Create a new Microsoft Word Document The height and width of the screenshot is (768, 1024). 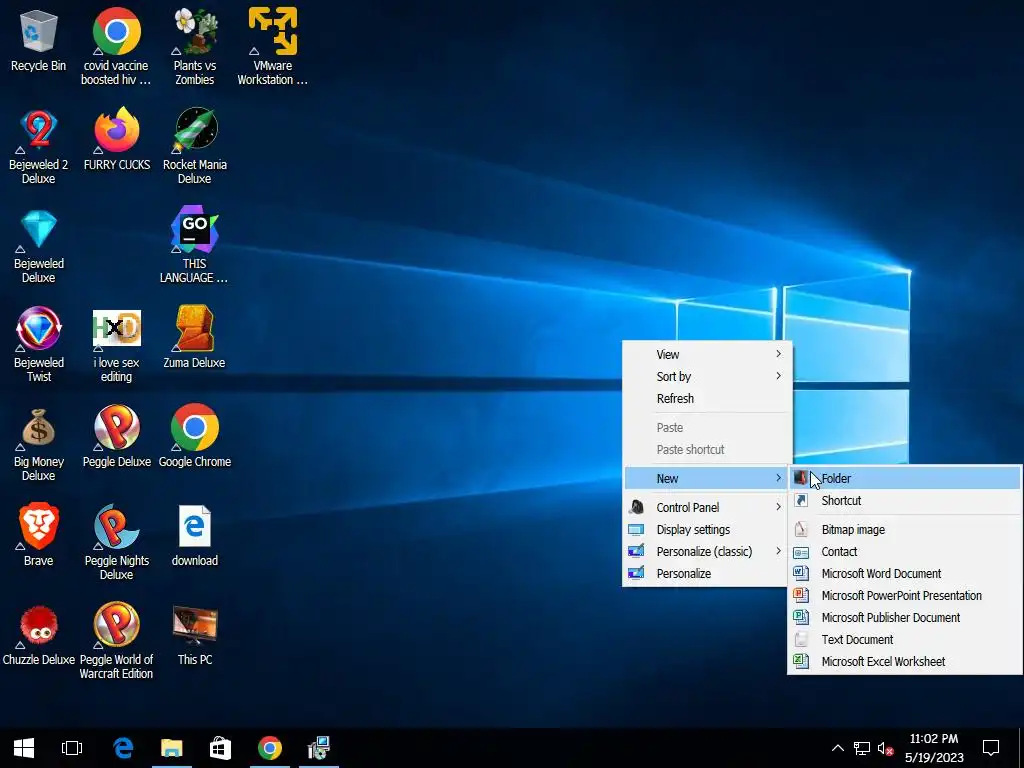904,574
